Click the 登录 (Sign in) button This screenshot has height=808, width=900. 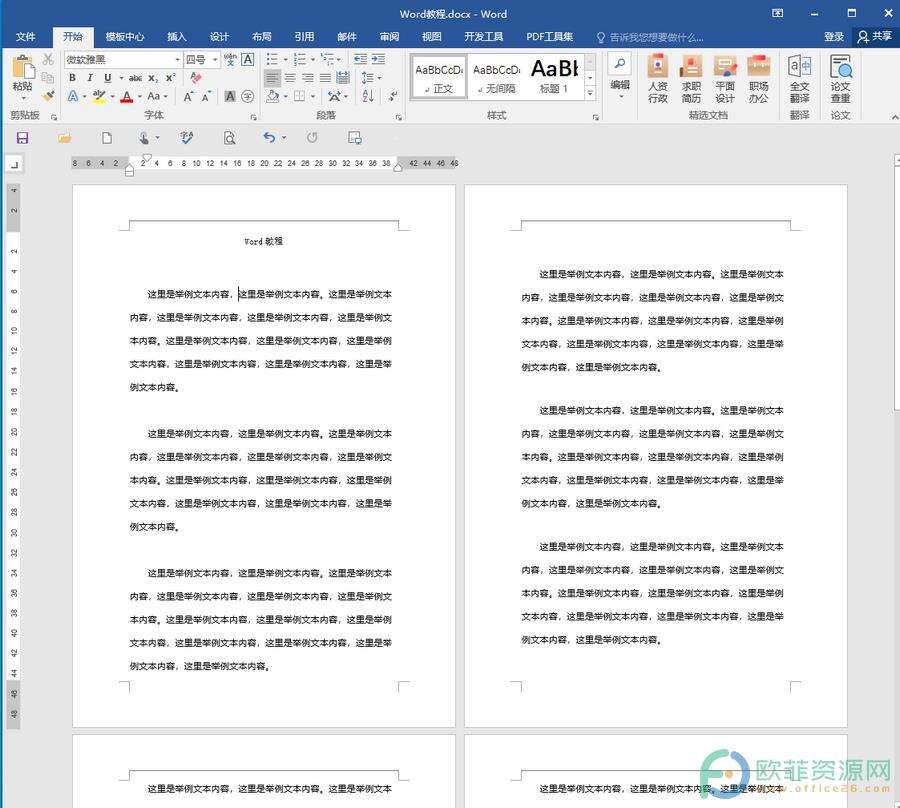point(834,37)
